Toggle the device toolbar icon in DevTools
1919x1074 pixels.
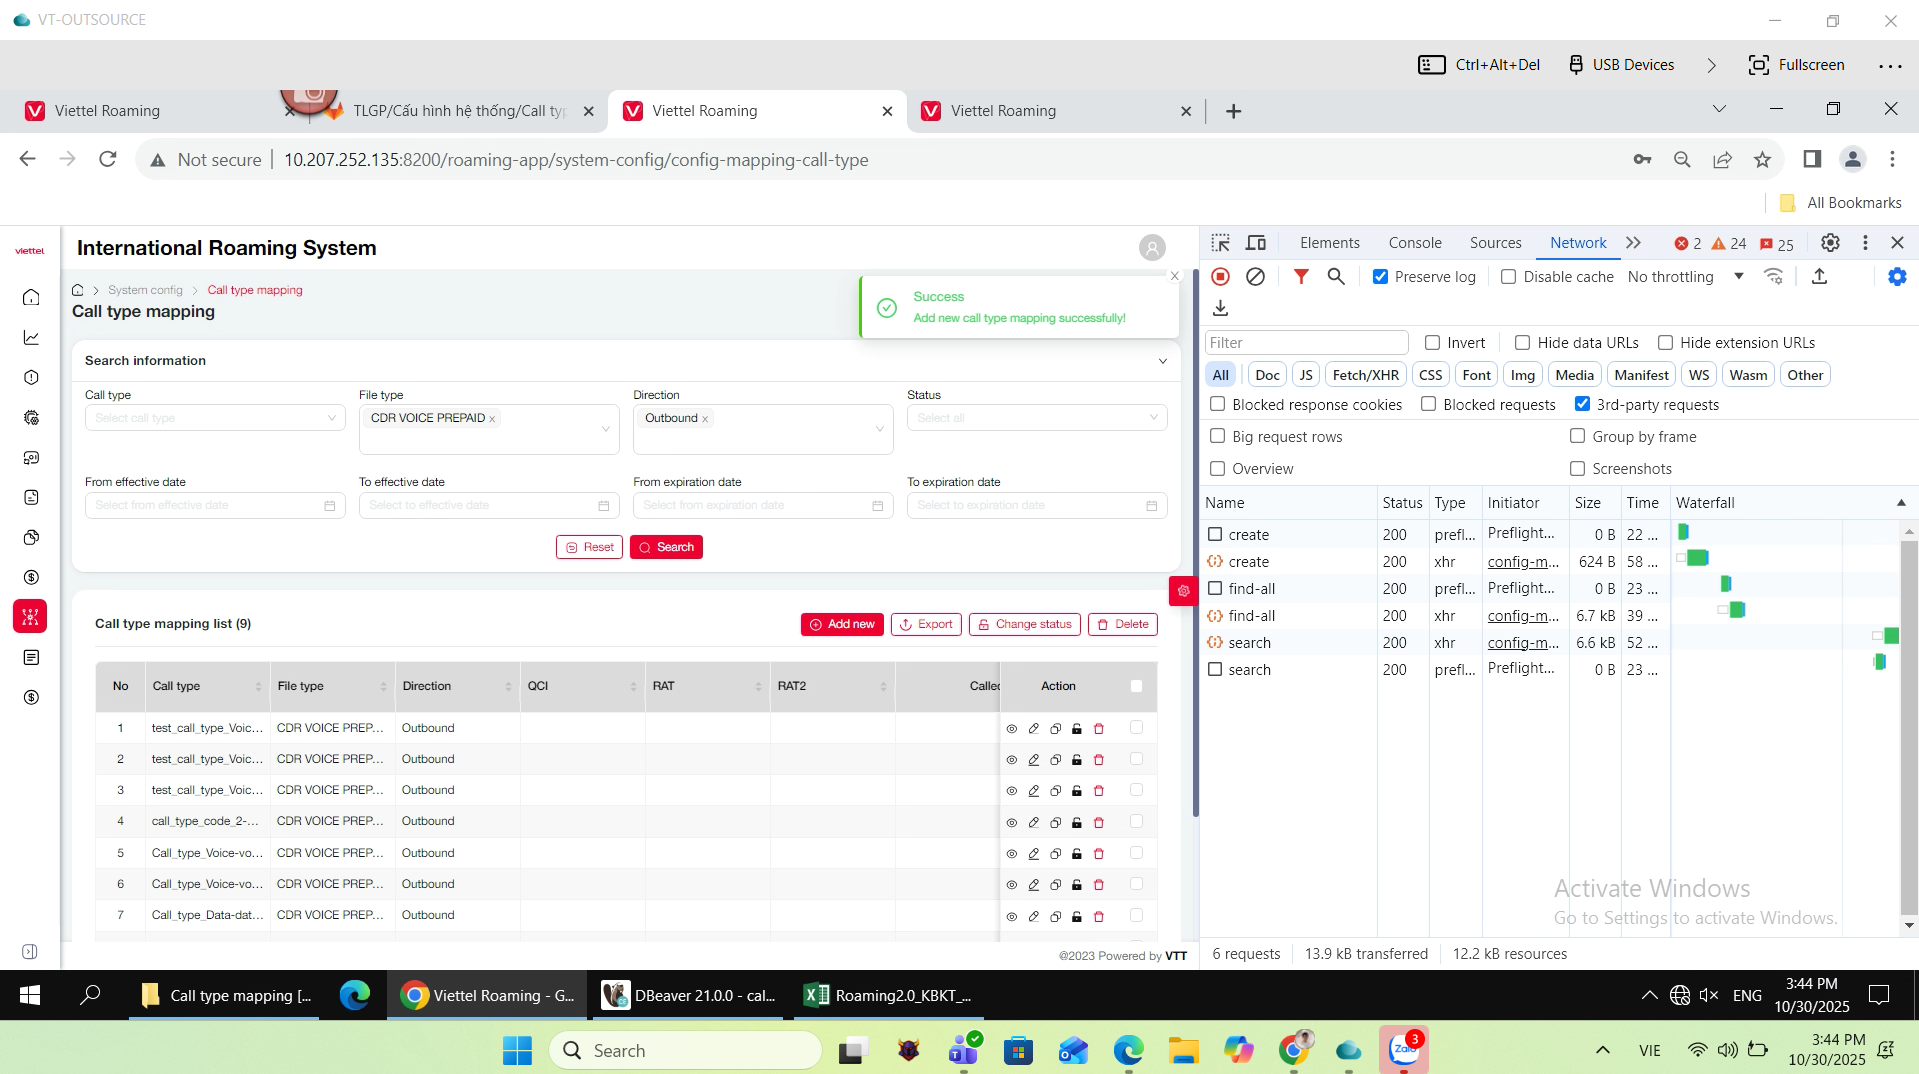(x=1255, y=243)
